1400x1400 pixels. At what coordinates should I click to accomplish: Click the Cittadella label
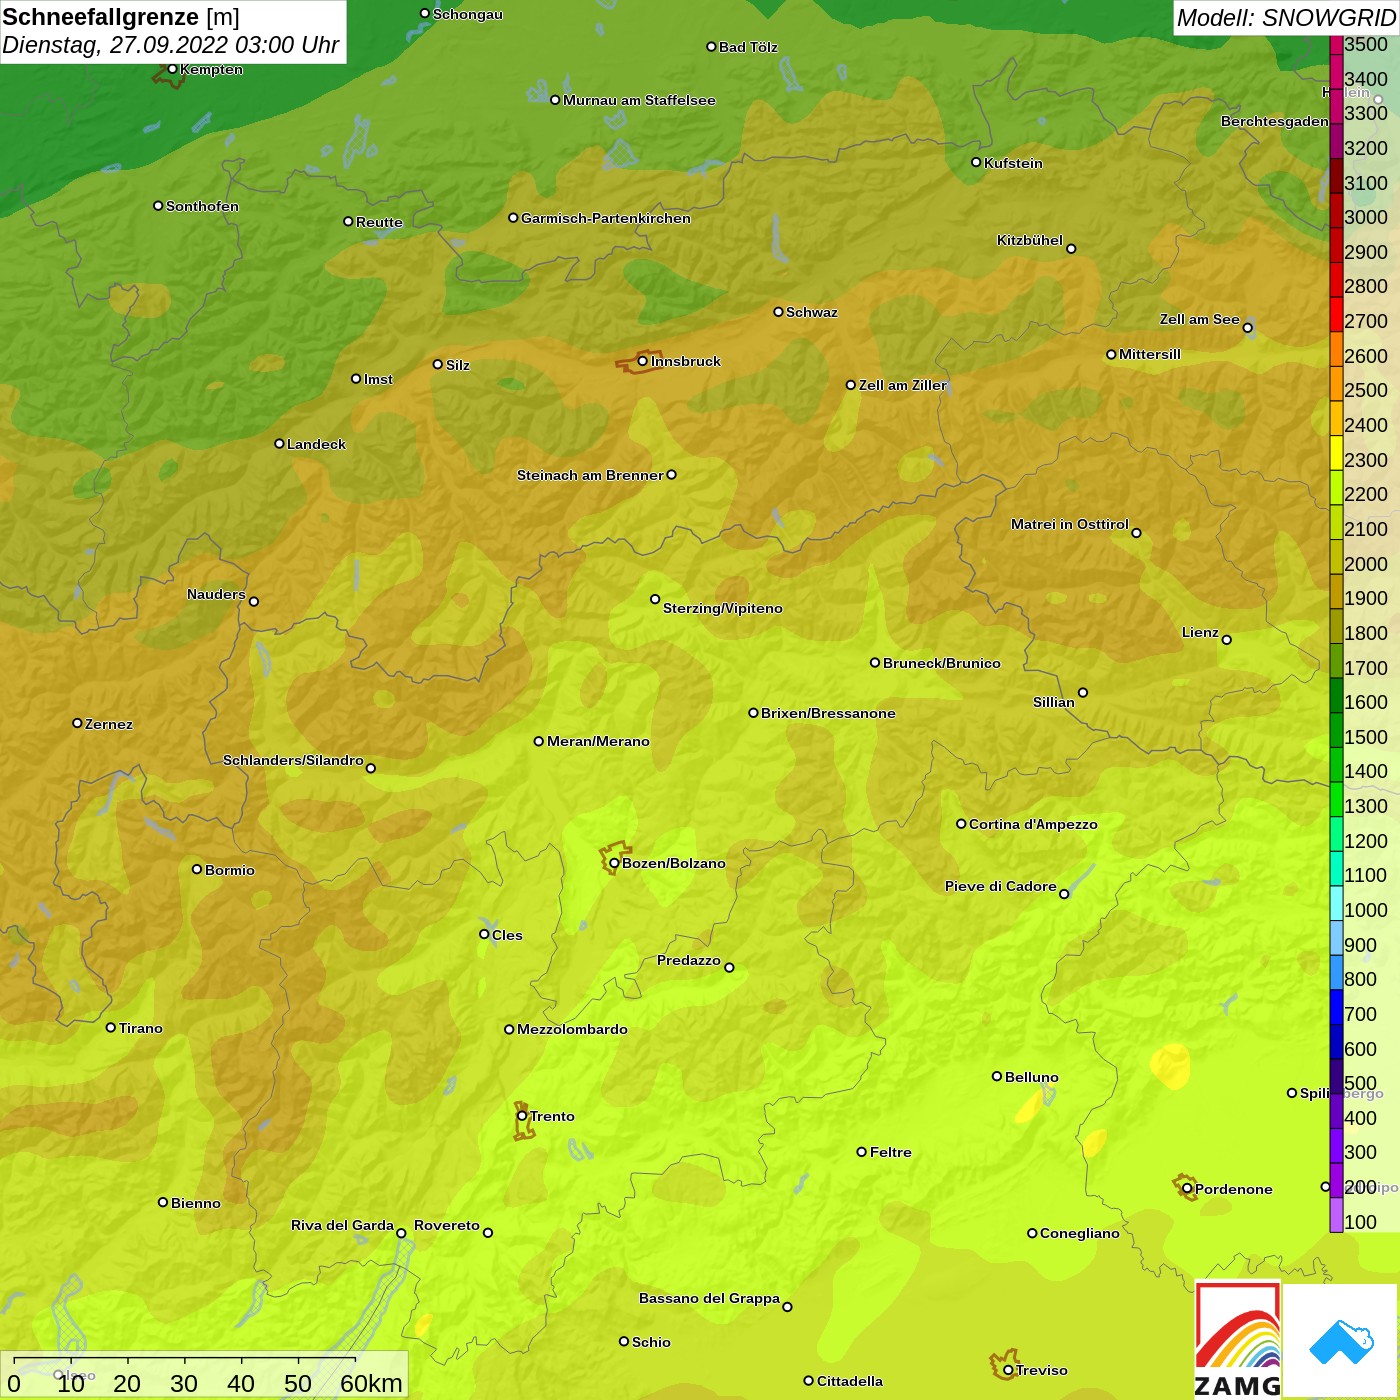point(850,1381)
